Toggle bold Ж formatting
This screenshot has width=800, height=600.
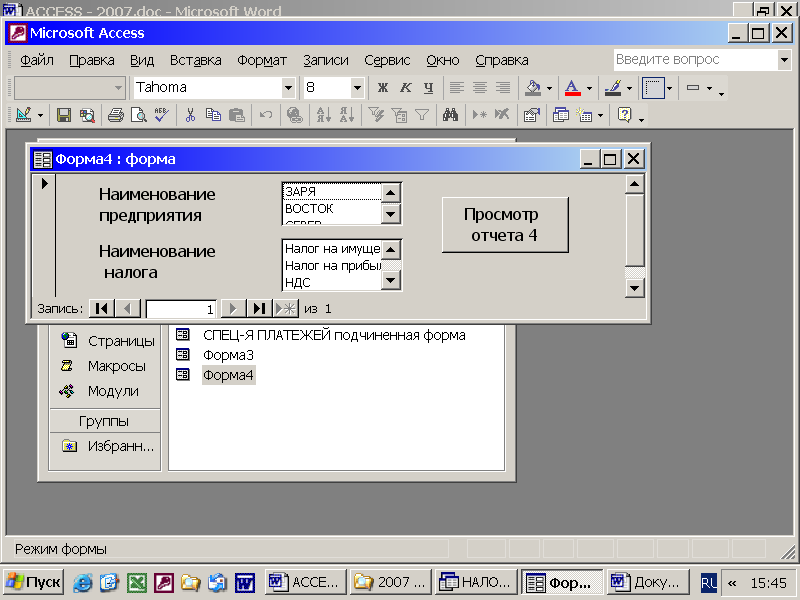click(x=383, y=88)
